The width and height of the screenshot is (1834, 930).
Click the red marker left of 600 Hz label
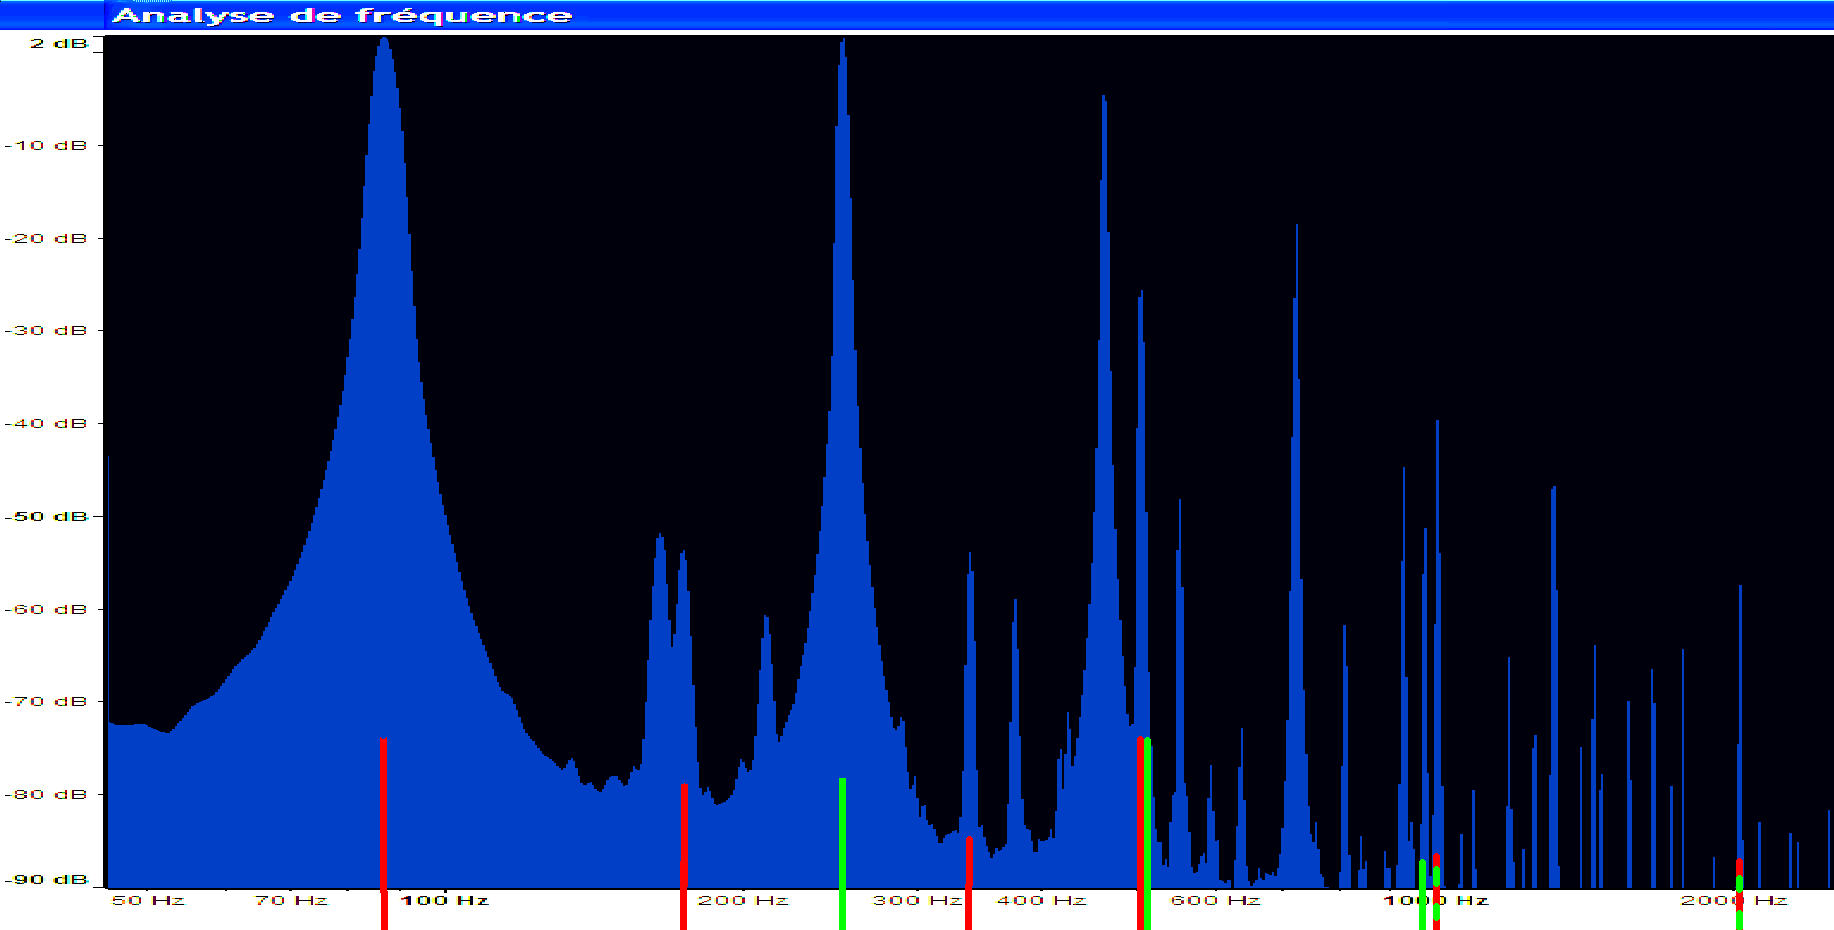pos(1140,833)
